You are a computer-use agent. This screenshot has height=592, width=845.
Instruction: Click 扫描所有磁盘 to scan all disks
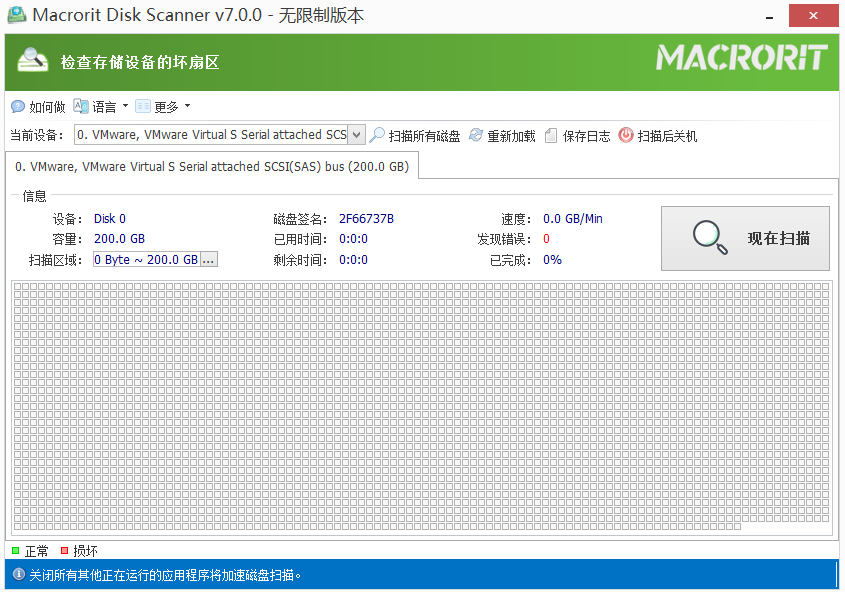[424, 136]
